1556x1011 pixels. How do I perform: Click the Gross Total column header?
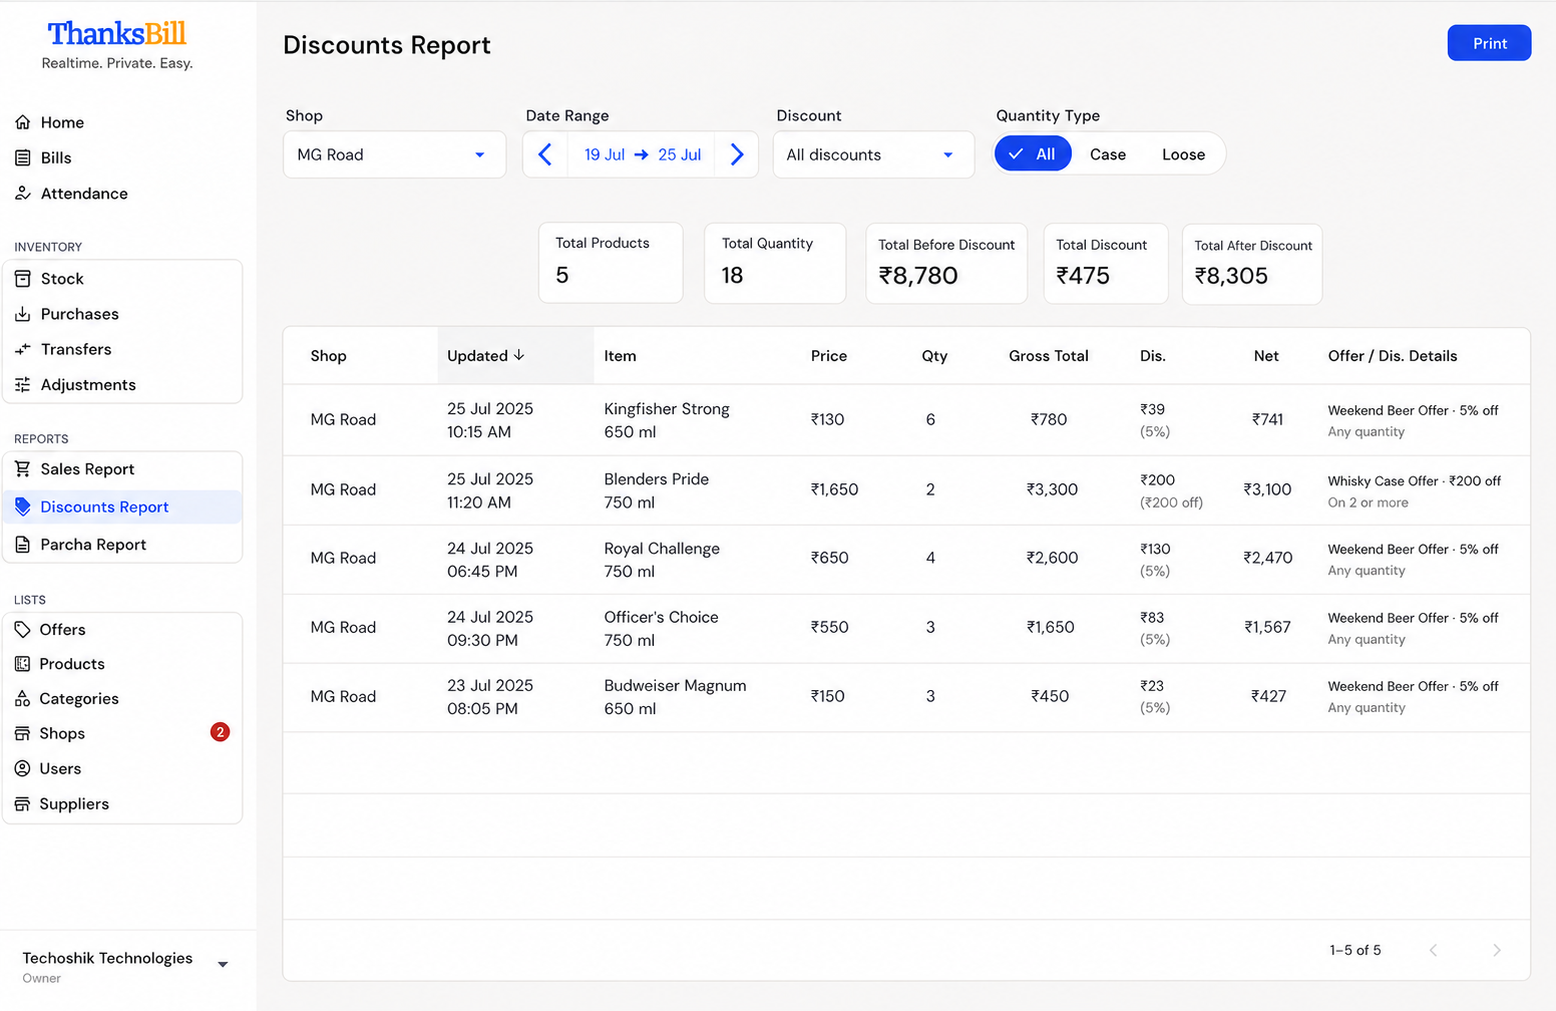click(x=1048, y=356)
